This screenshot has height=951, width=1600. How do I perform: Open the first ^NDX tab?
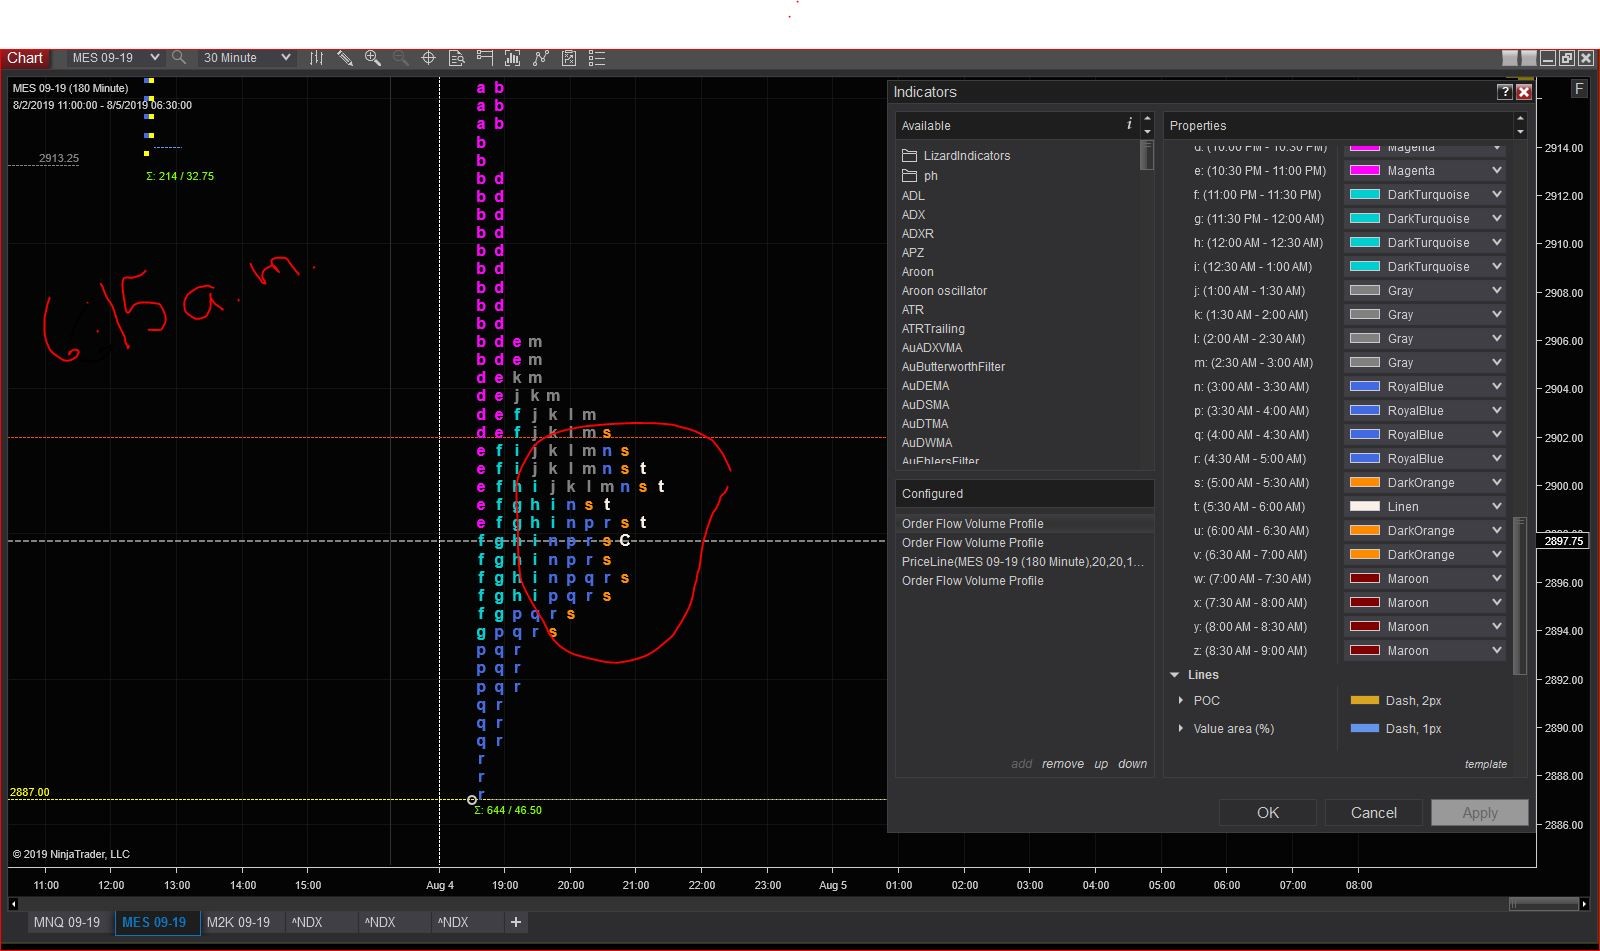pyautogui.click(x=308, y=922)
